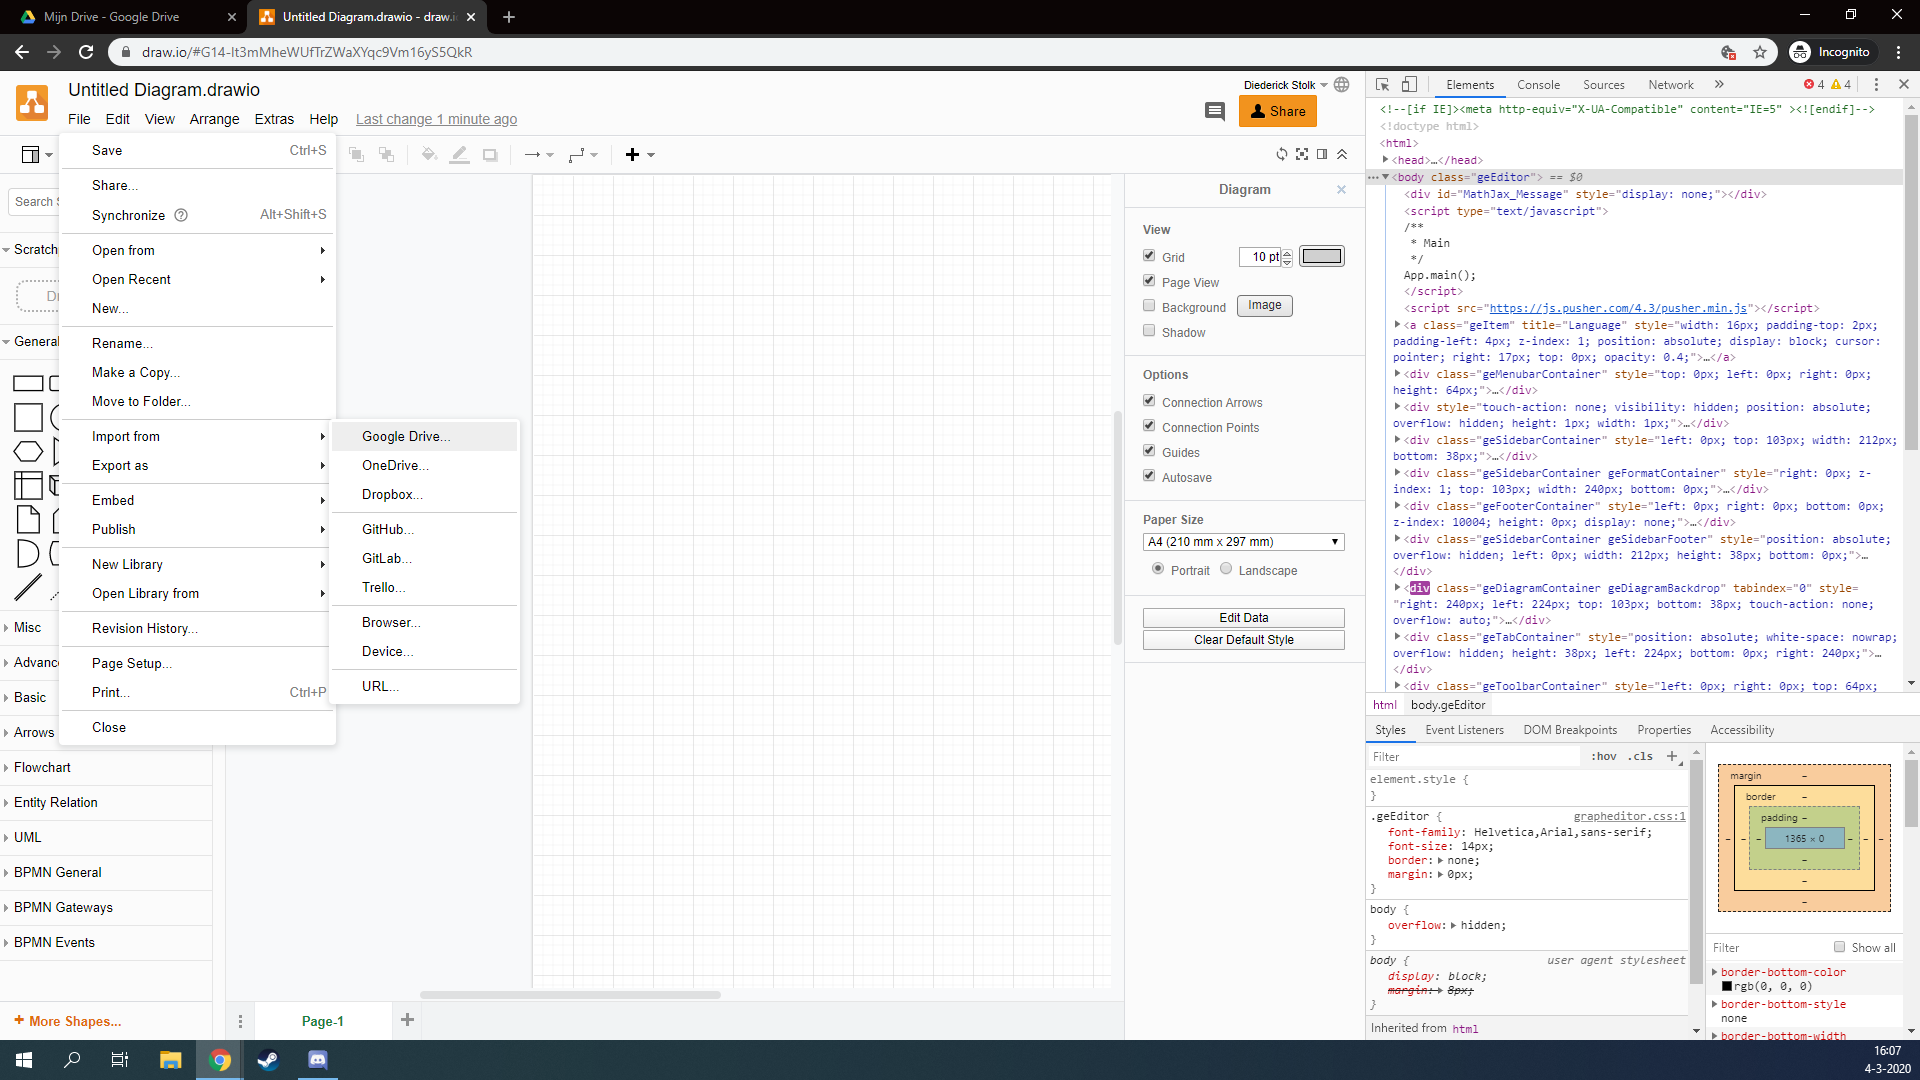Image resolution: width=1920 pixels, height=1080 pixels.
Task: Disable the Connection Arrows checkbox
Action: tap(1149, 399)
